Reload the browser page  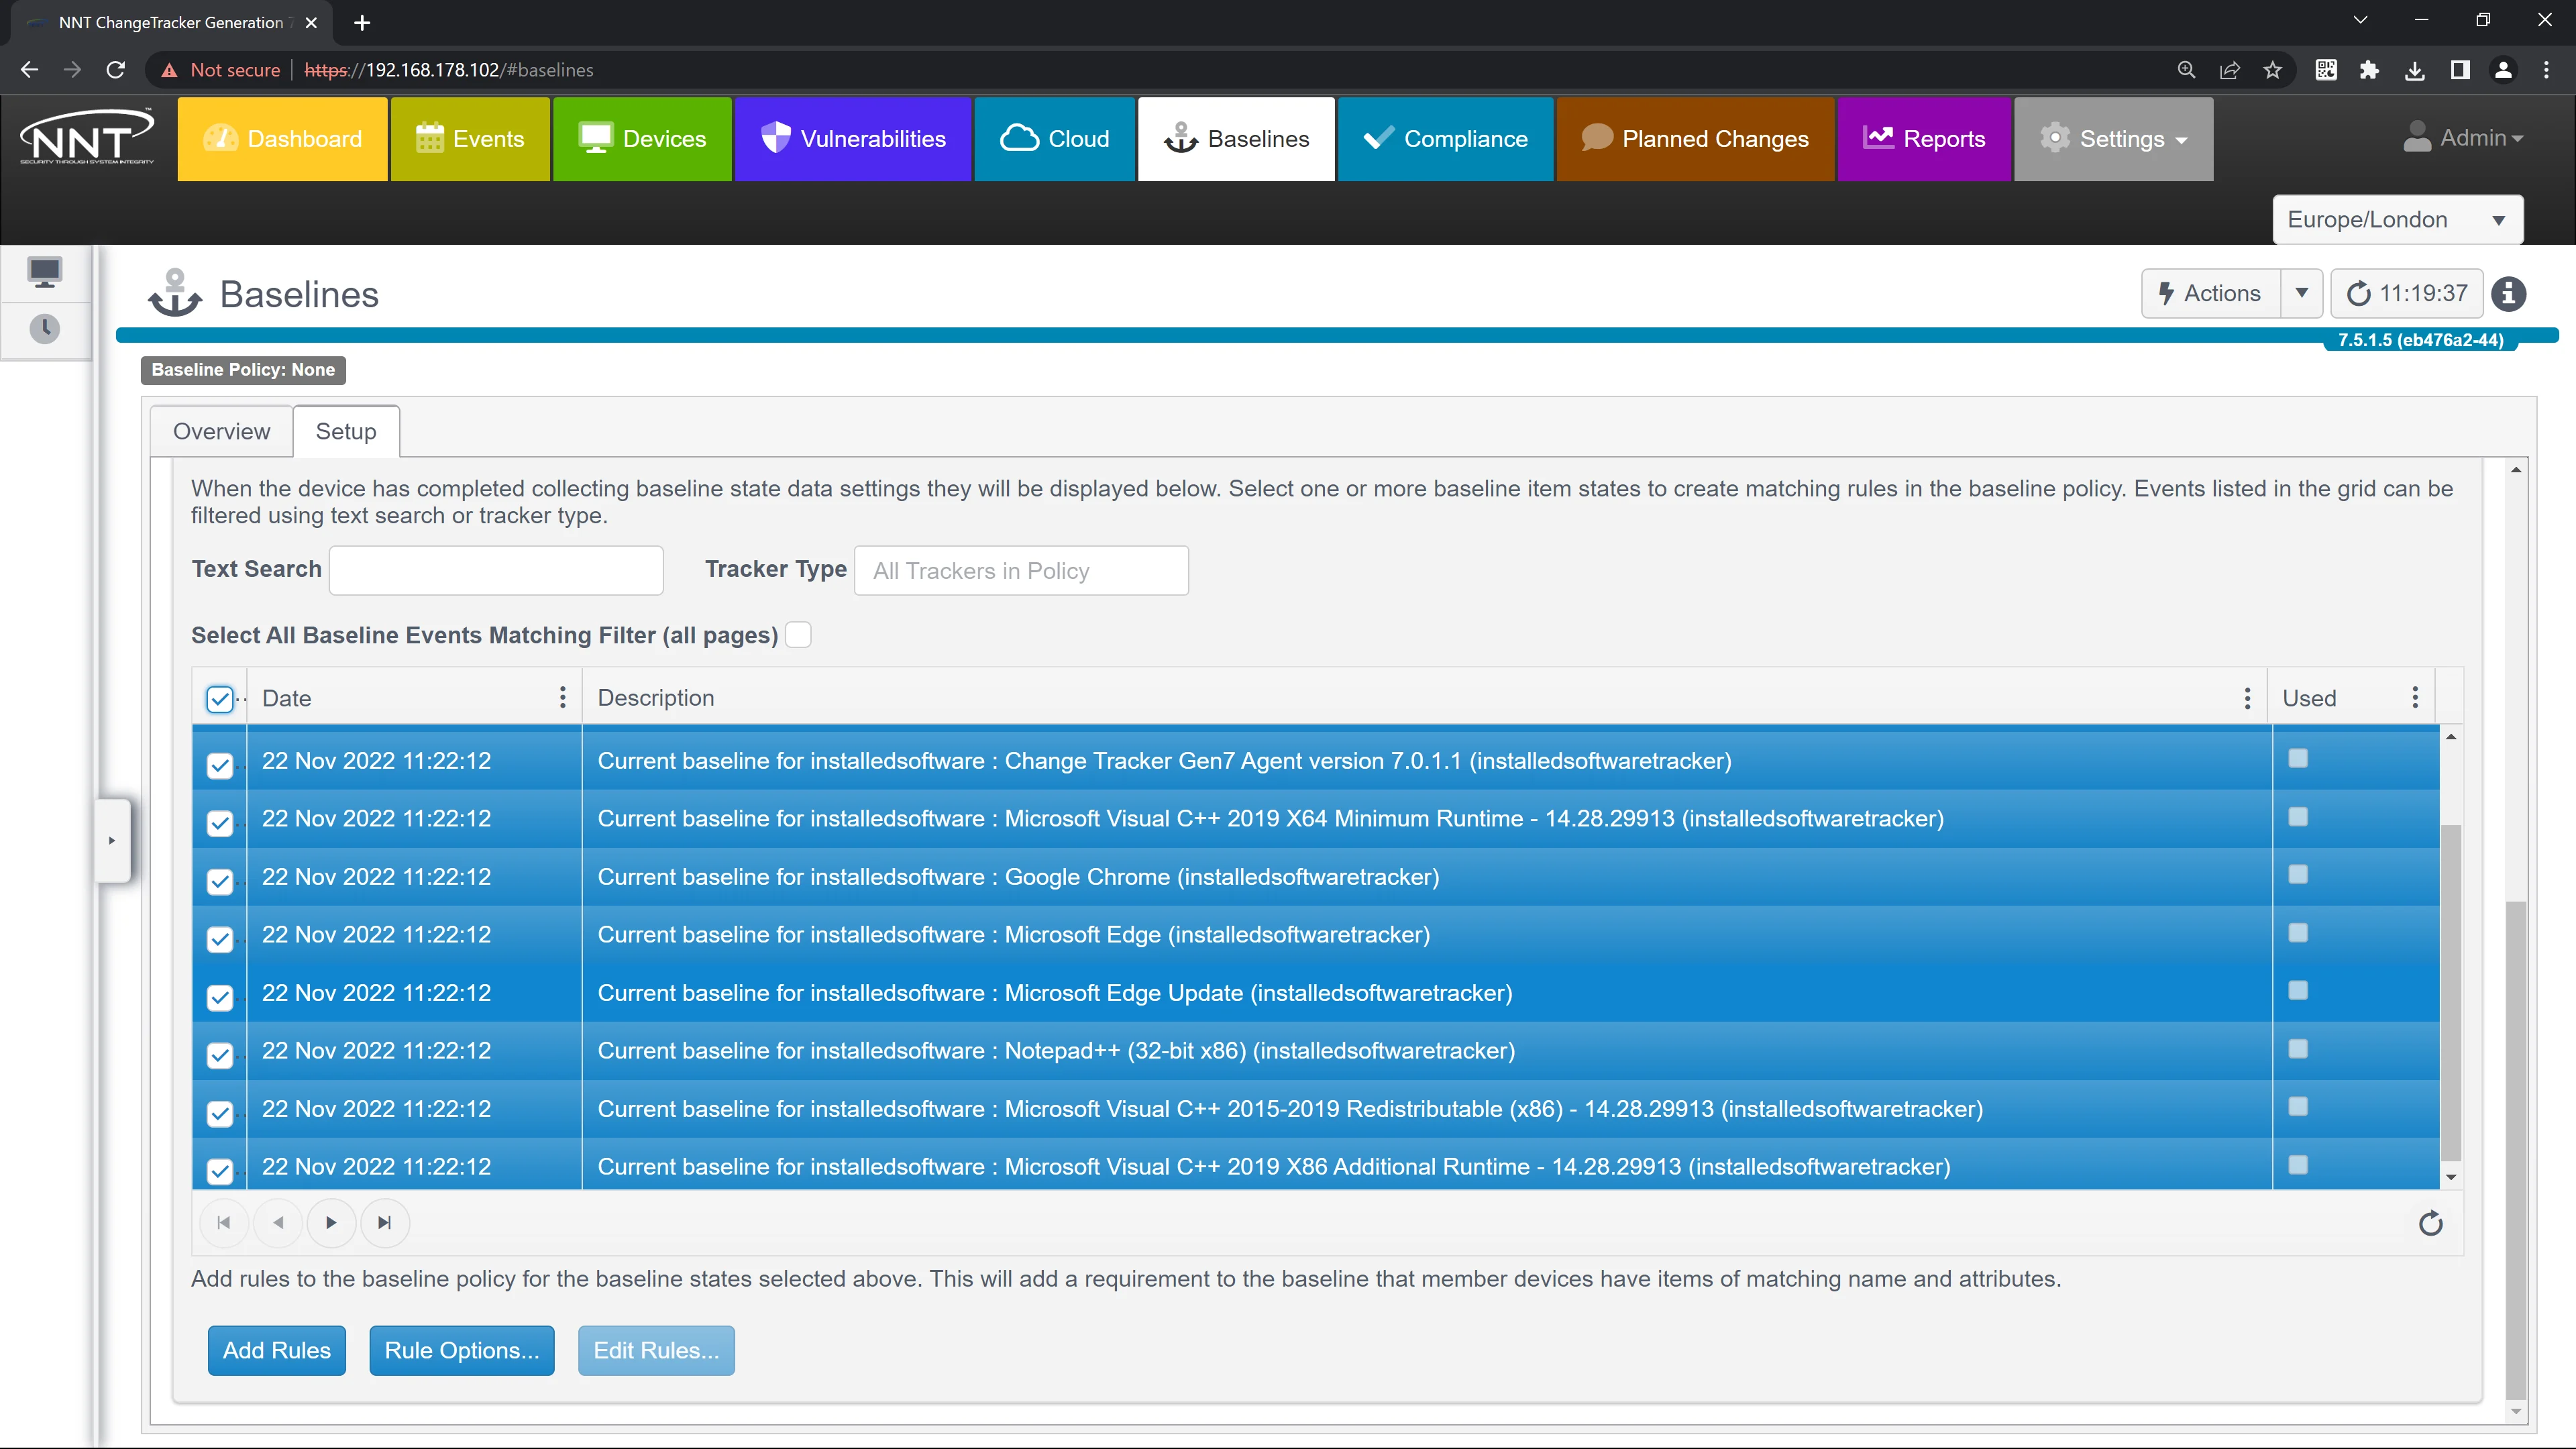click(x=116, y=70)
